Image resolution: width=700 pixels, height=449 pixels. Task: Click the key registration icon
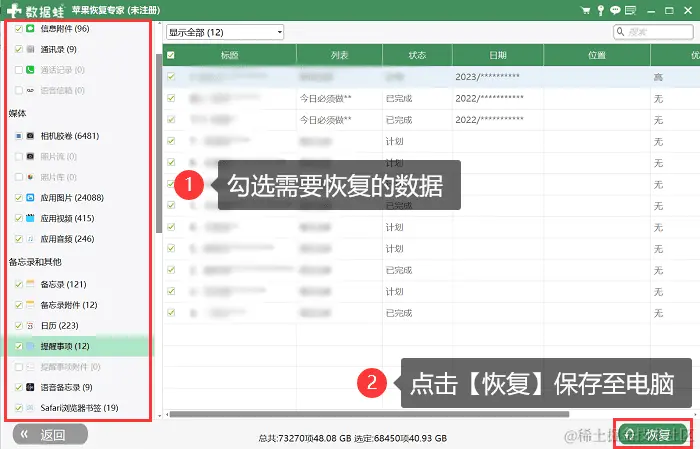click(x=600, y=10)
